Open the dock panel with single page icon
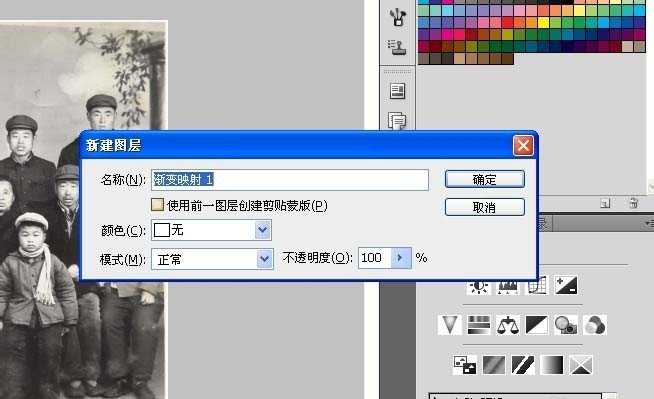Image resolution: width=654 pixels, height=399 pixels. pos(397,91)
